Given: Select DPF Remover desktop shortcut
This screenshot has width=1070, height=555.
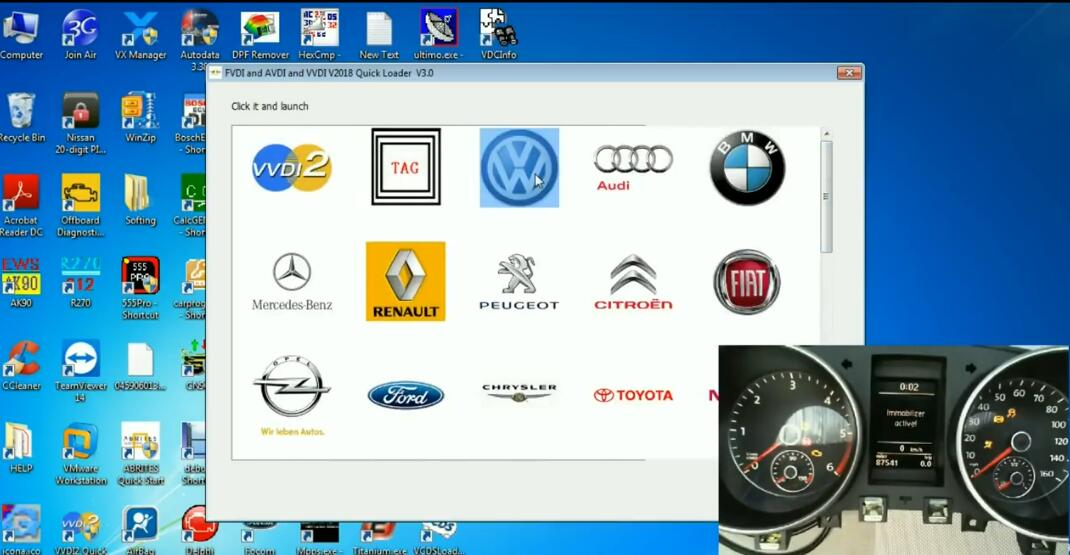Looking at the screenshot, I should pos(260,35).
